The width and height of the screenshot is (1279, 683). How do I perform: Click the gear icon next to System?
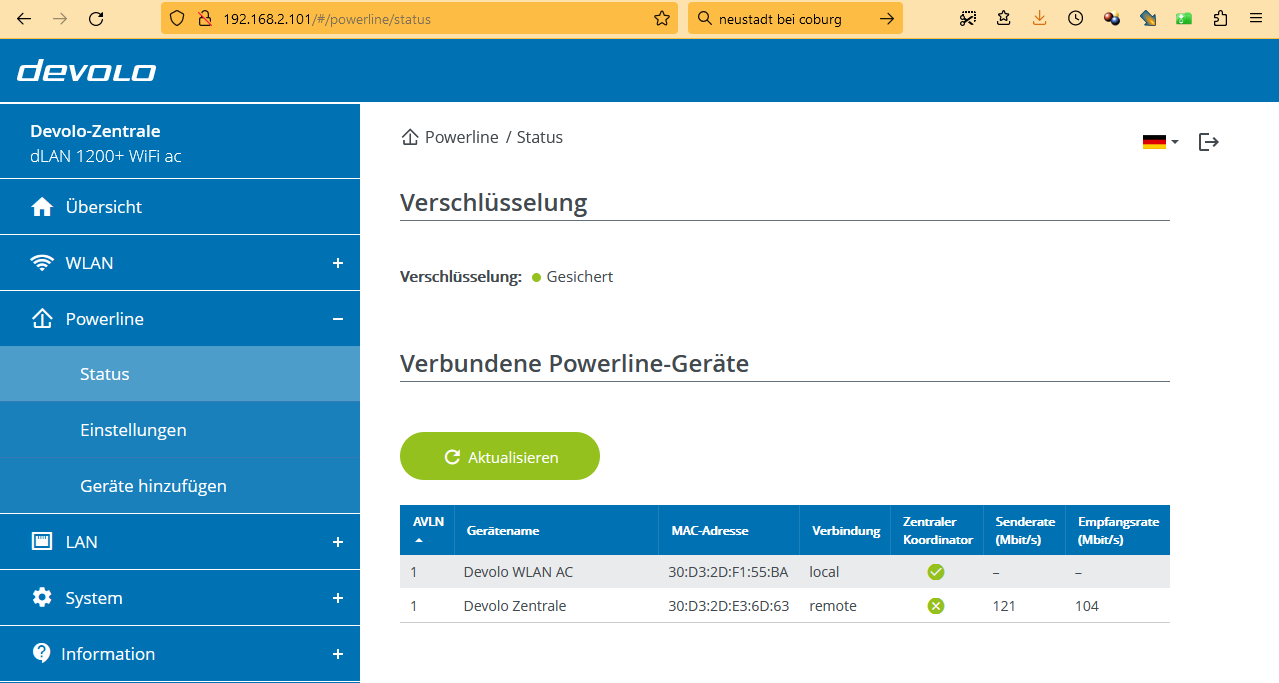click(42, 598)
